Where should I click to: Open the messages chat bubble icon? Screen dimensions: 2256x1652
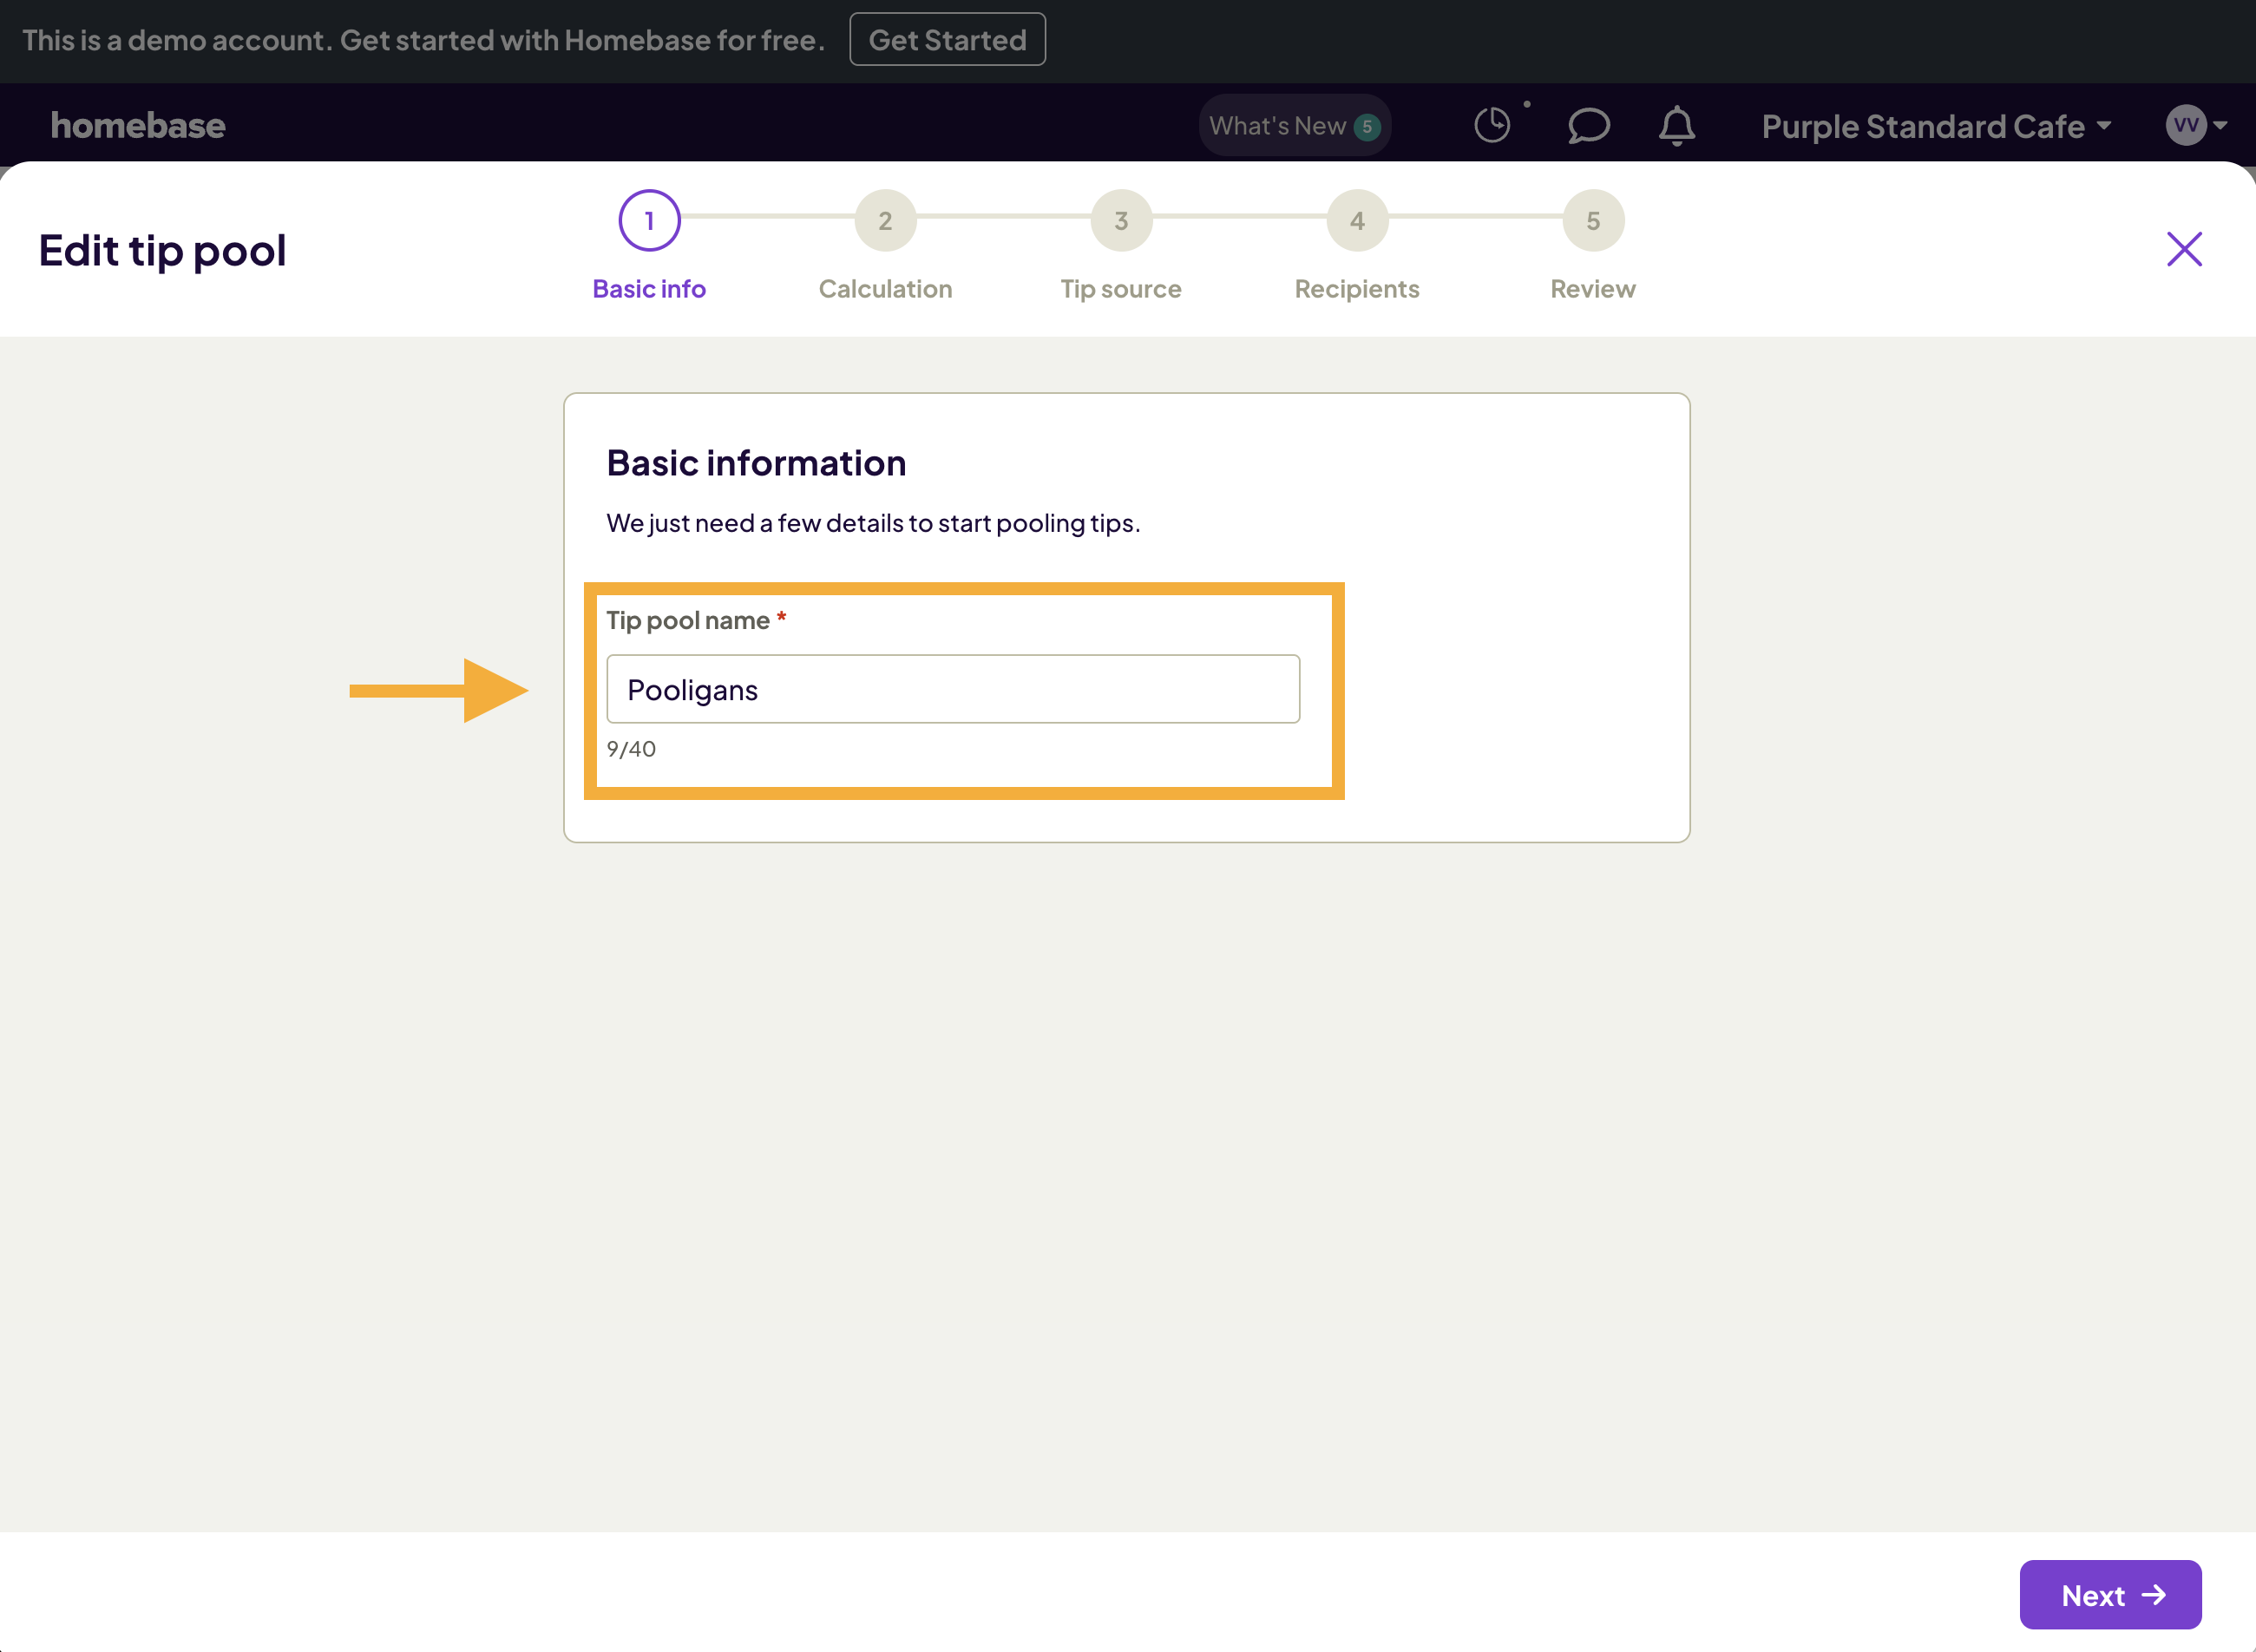pos(1588,125)
